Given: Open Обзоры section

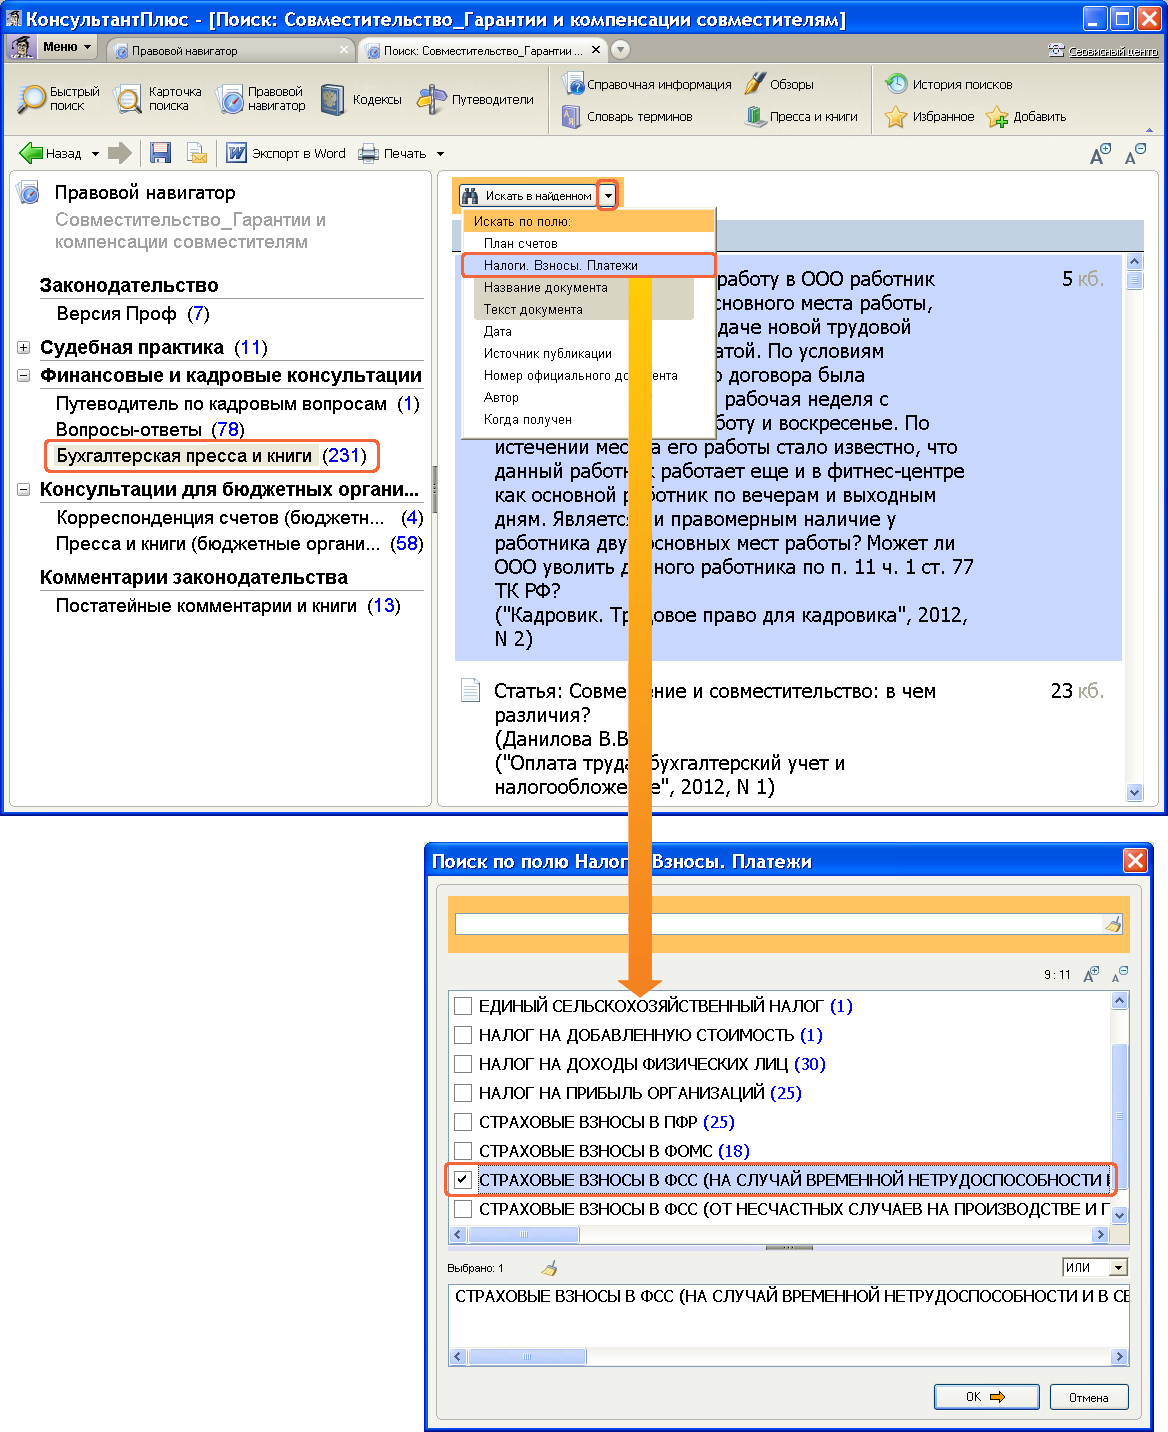Looking at the screenshot, I should (x=779, y=85).
